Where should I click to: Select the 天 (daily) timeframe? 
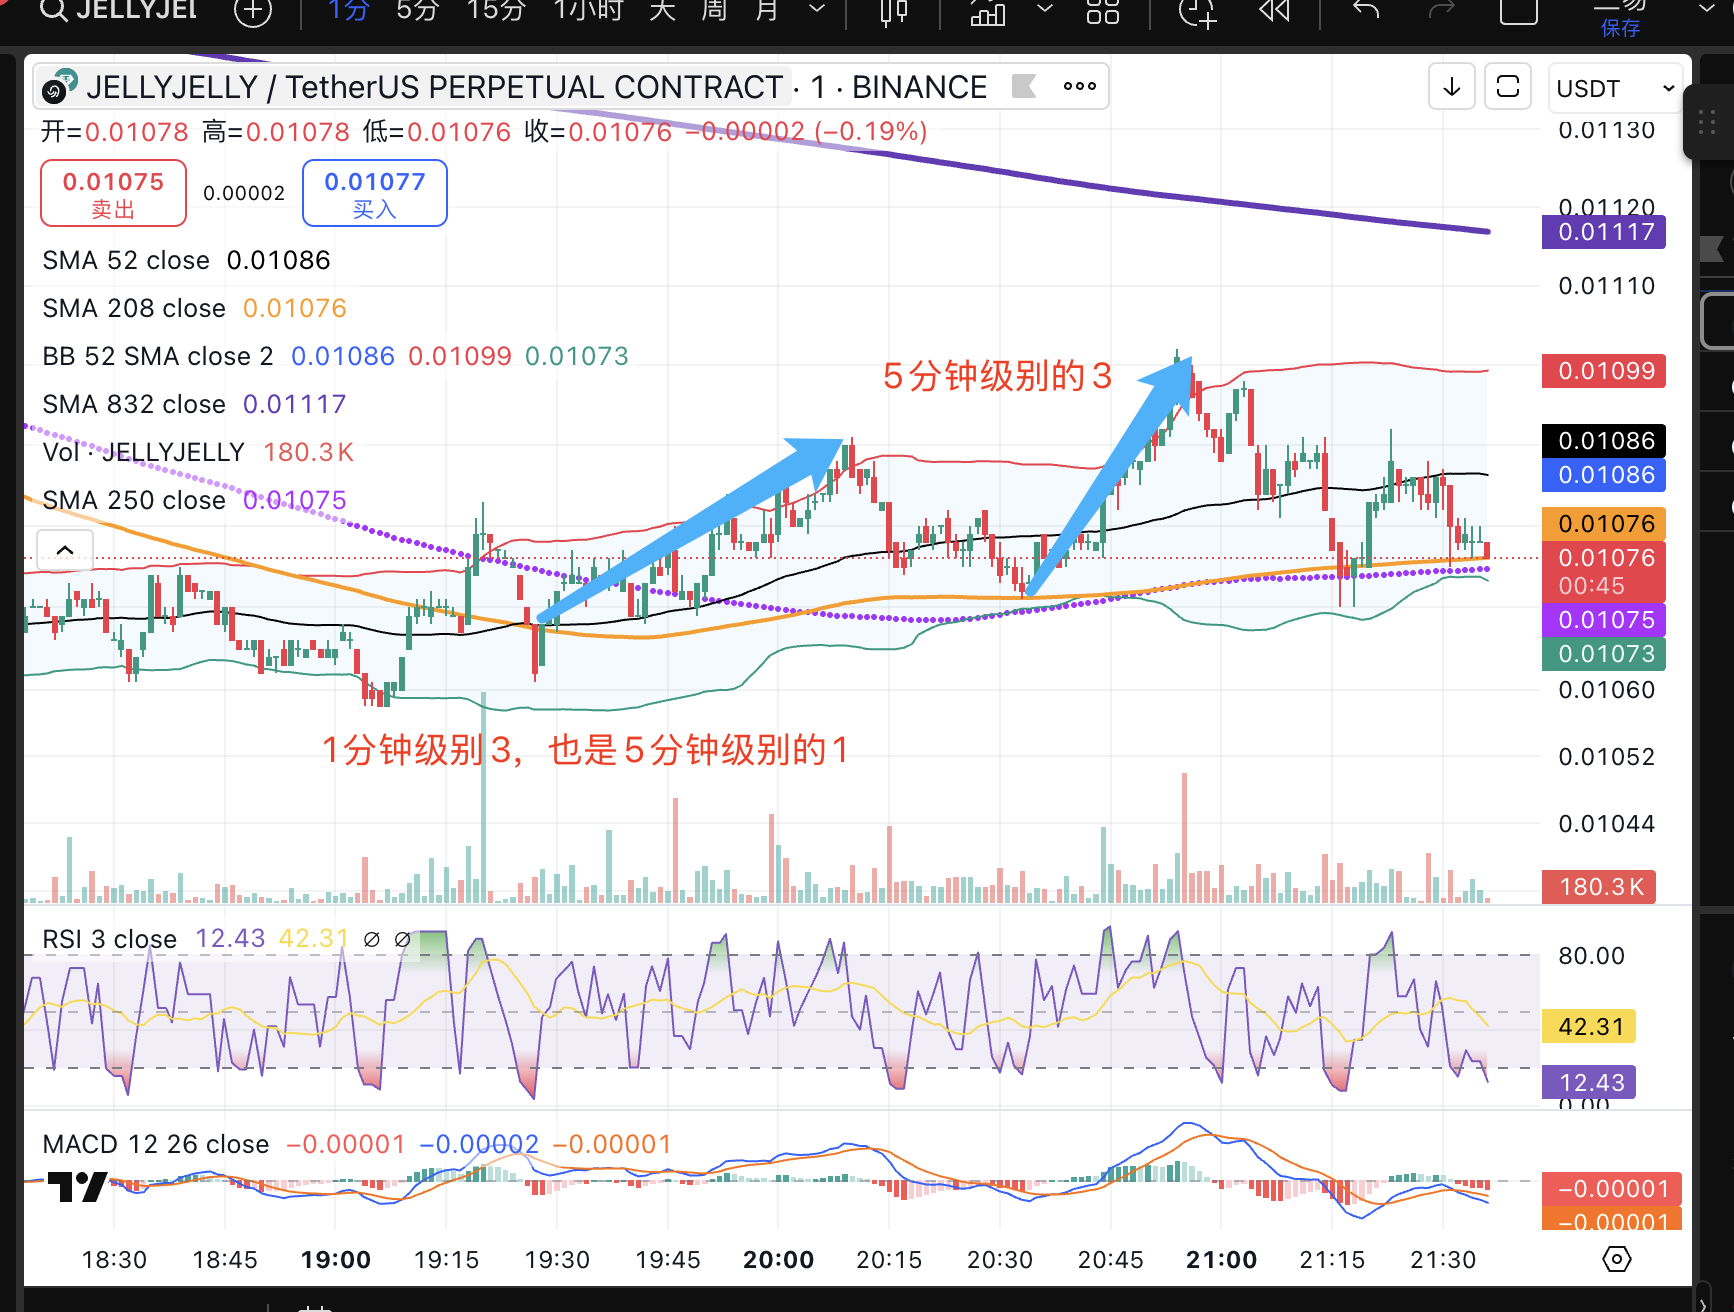661,11
